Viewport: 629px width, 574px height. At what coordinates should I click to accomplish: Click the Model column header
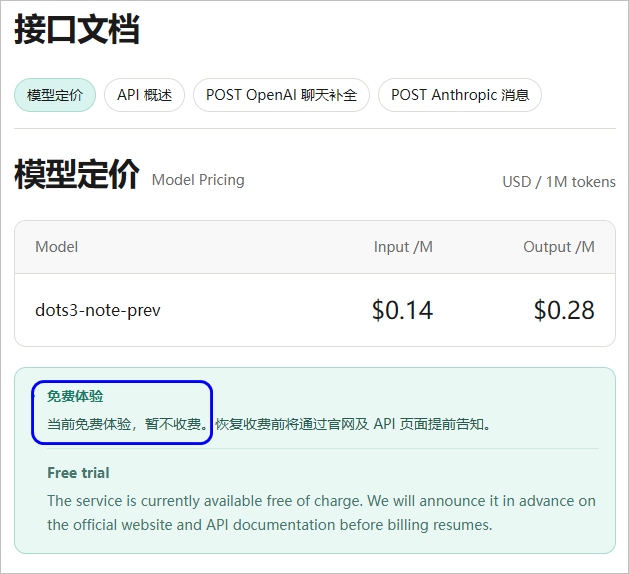[x=57, y=247]
